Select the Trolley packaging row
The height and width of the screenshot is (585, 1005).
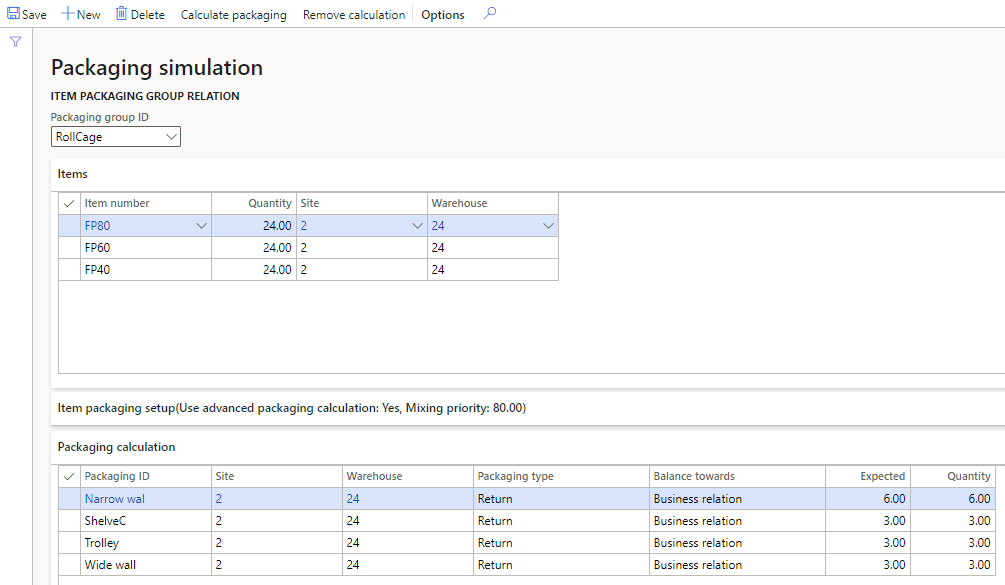point(102,543)
